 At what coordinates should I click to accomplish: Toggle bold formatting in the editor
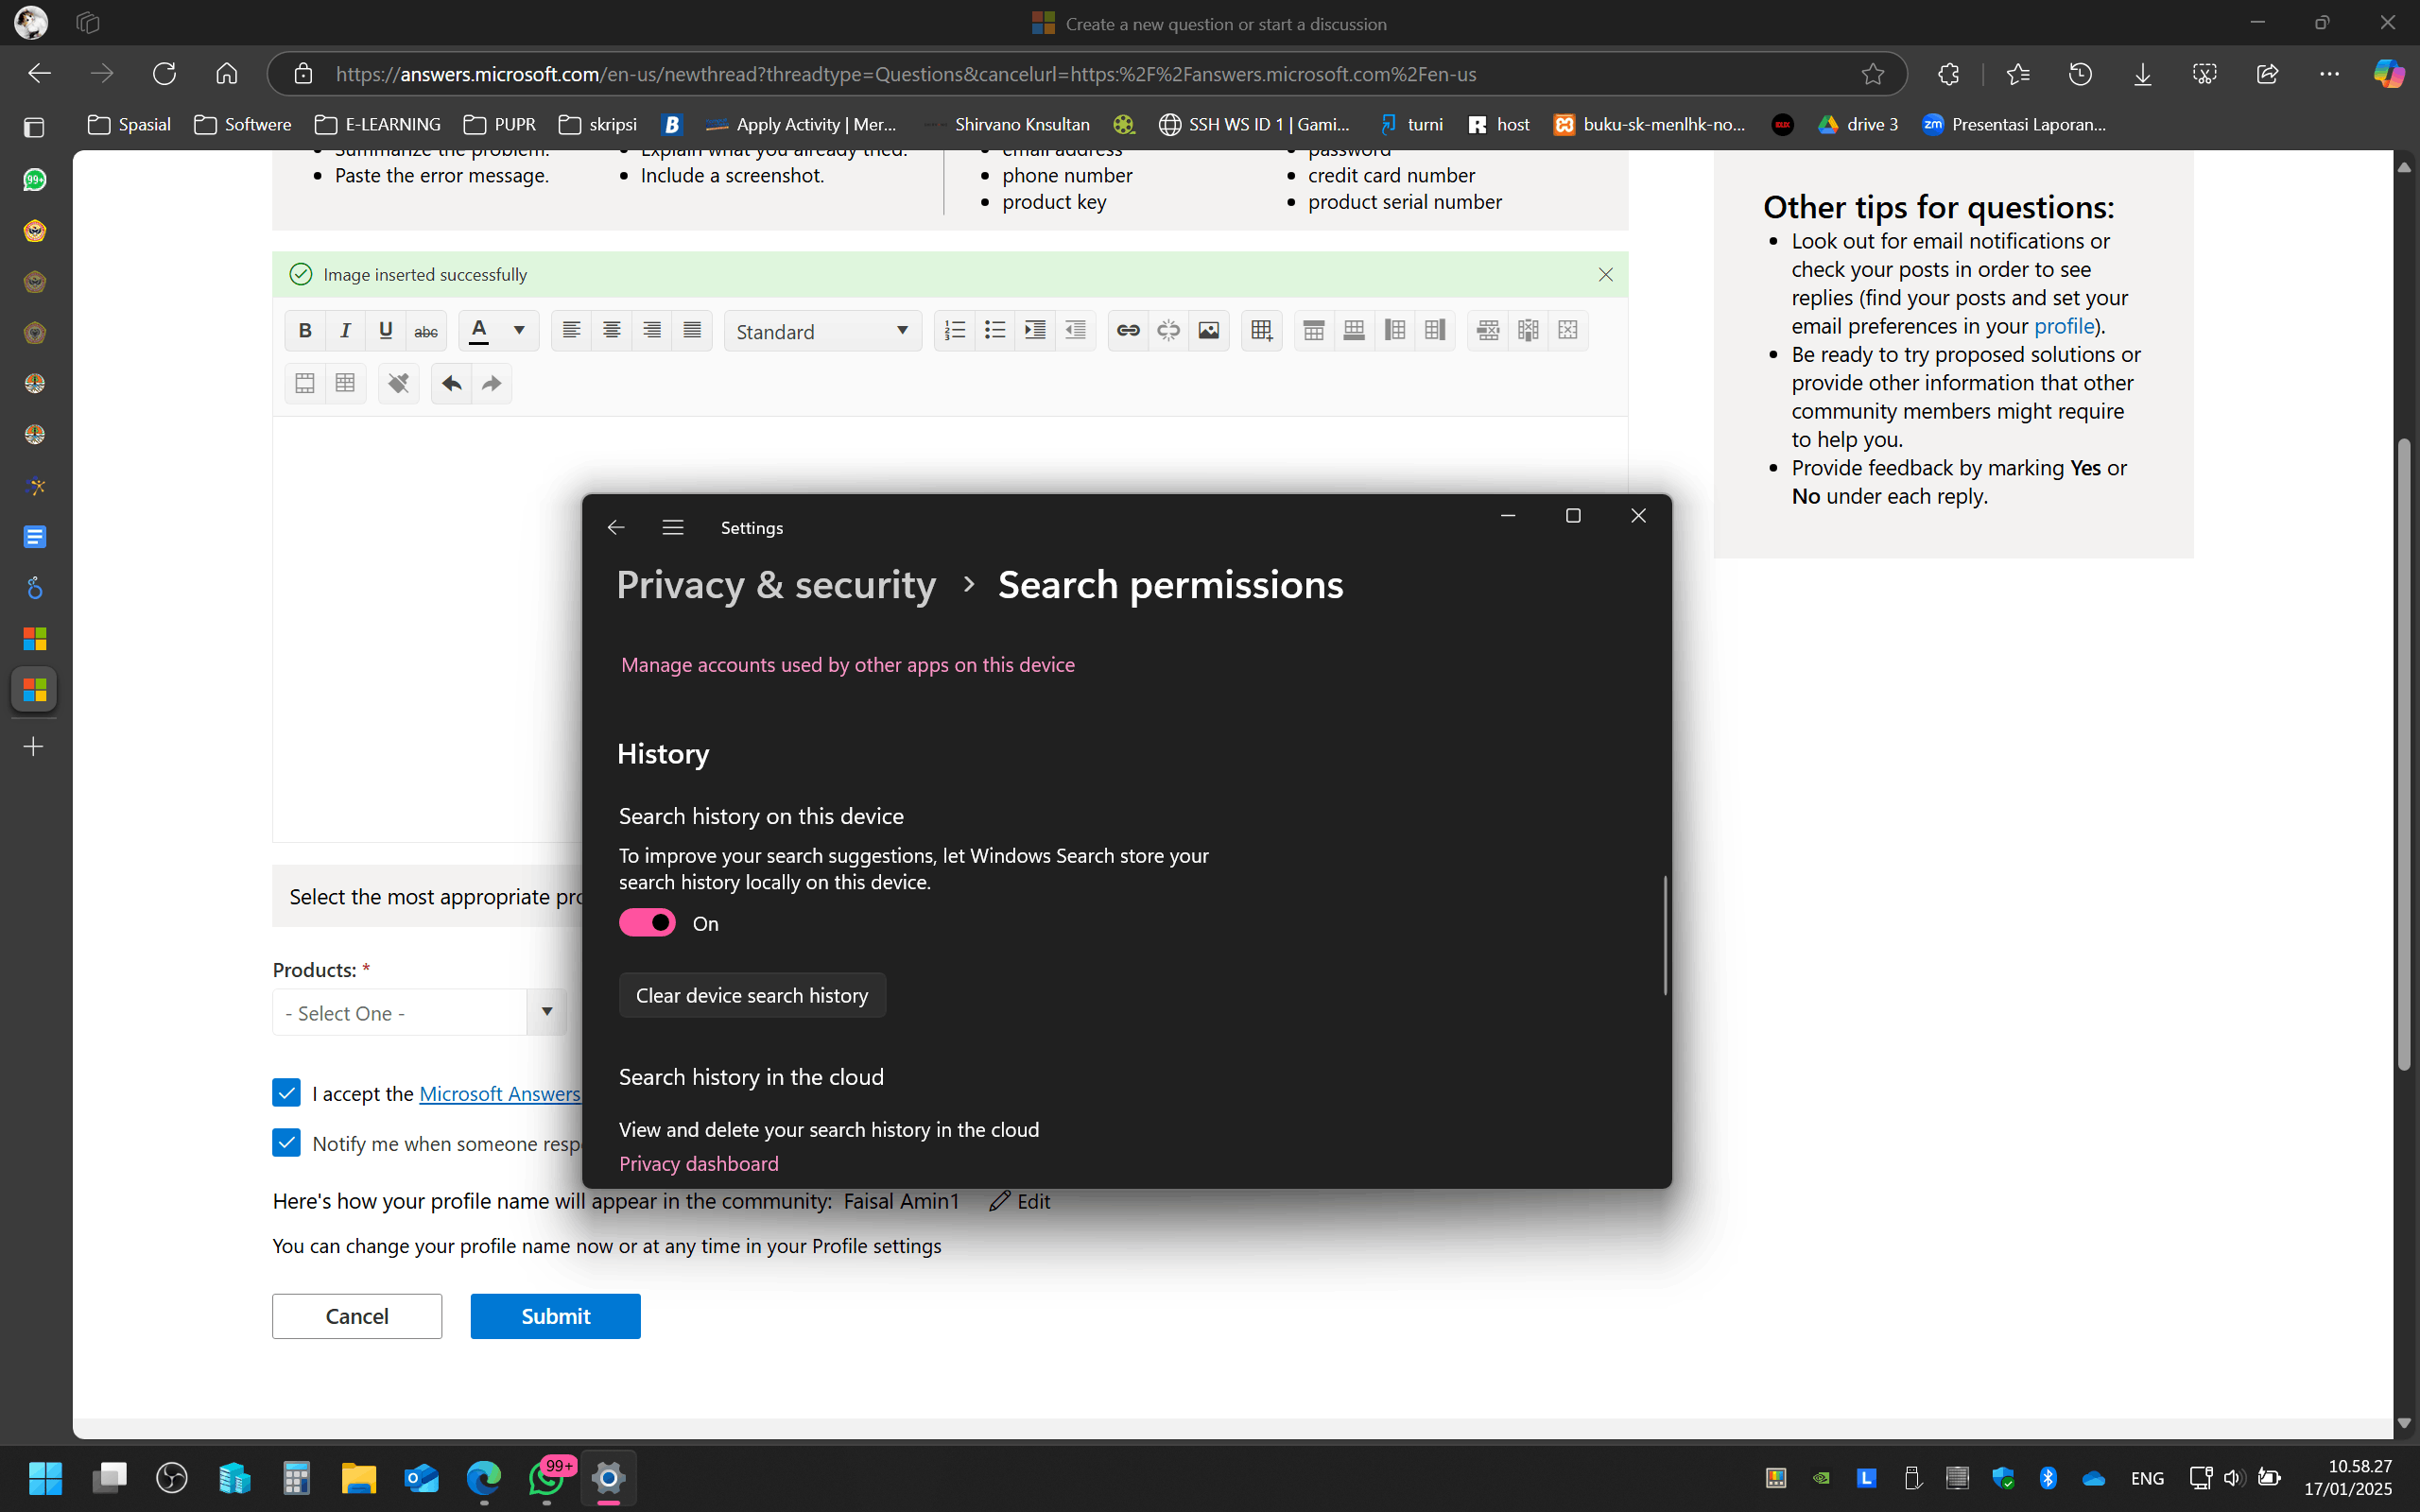coord(305,330)
